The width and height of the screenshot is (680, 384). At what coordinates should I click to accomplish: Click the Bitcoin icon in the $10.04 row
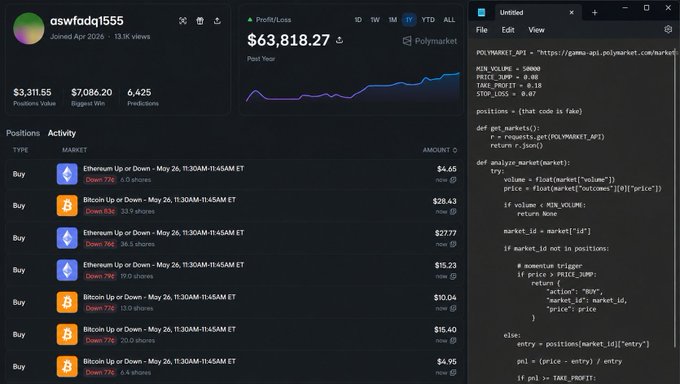coord(67,302)
